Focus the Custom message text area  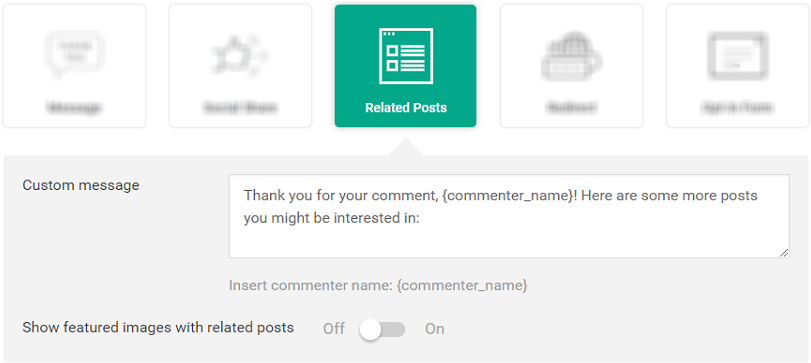tap(509, 216)
